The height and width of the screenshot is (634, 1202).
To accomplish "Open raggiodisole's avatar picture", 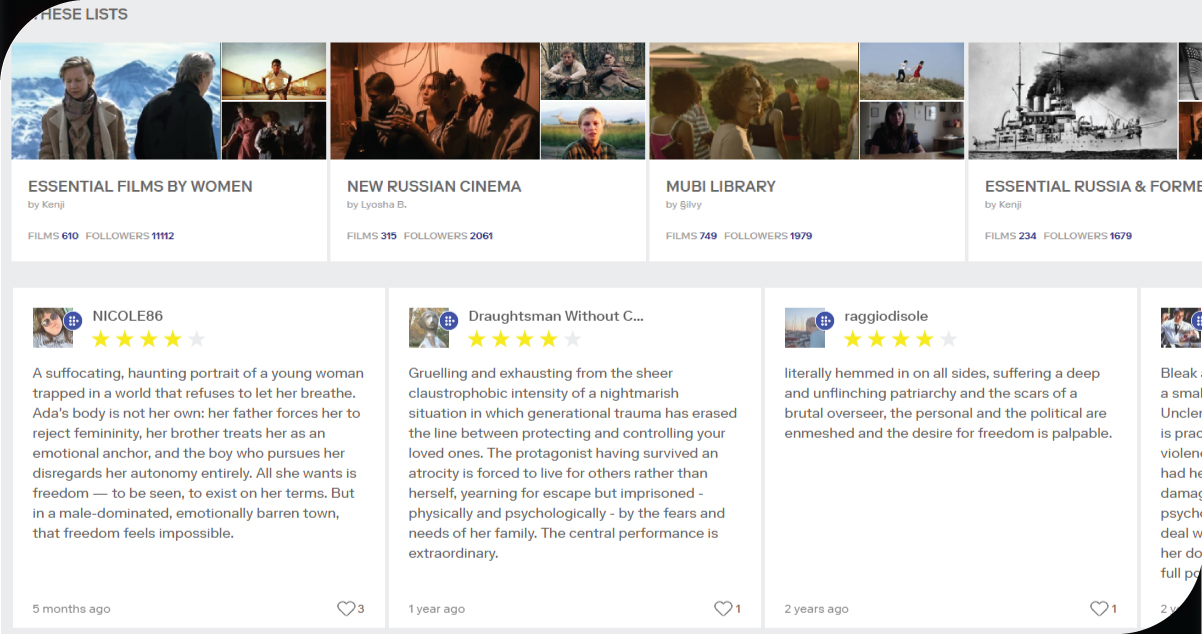I will coord(803,328).
